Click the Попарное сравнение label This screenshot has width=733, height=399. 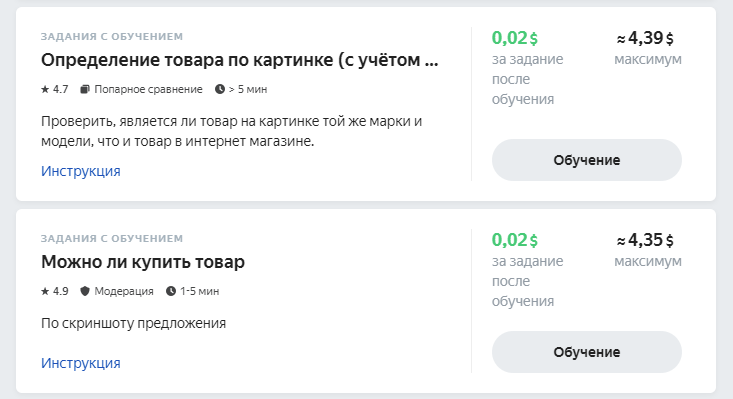point(148,89)
